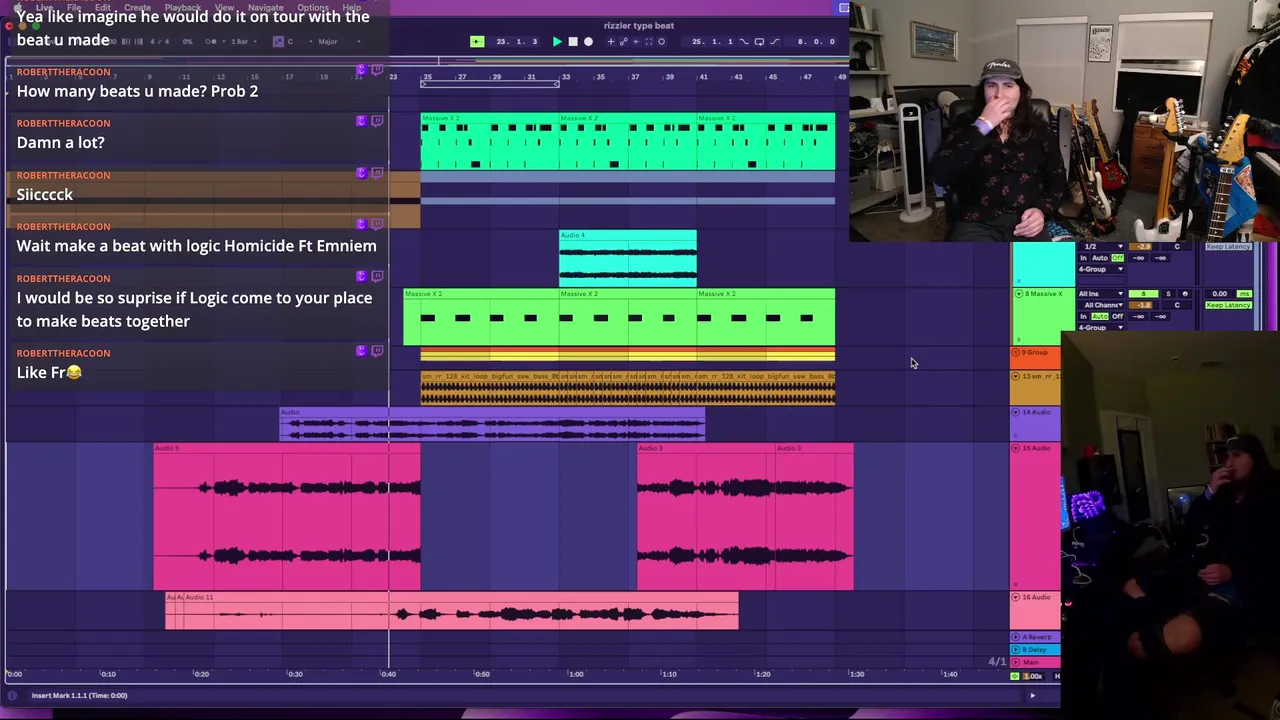Select the Audio 4 cyan clip
1280x720 pixels.
(x=628, y=258)
